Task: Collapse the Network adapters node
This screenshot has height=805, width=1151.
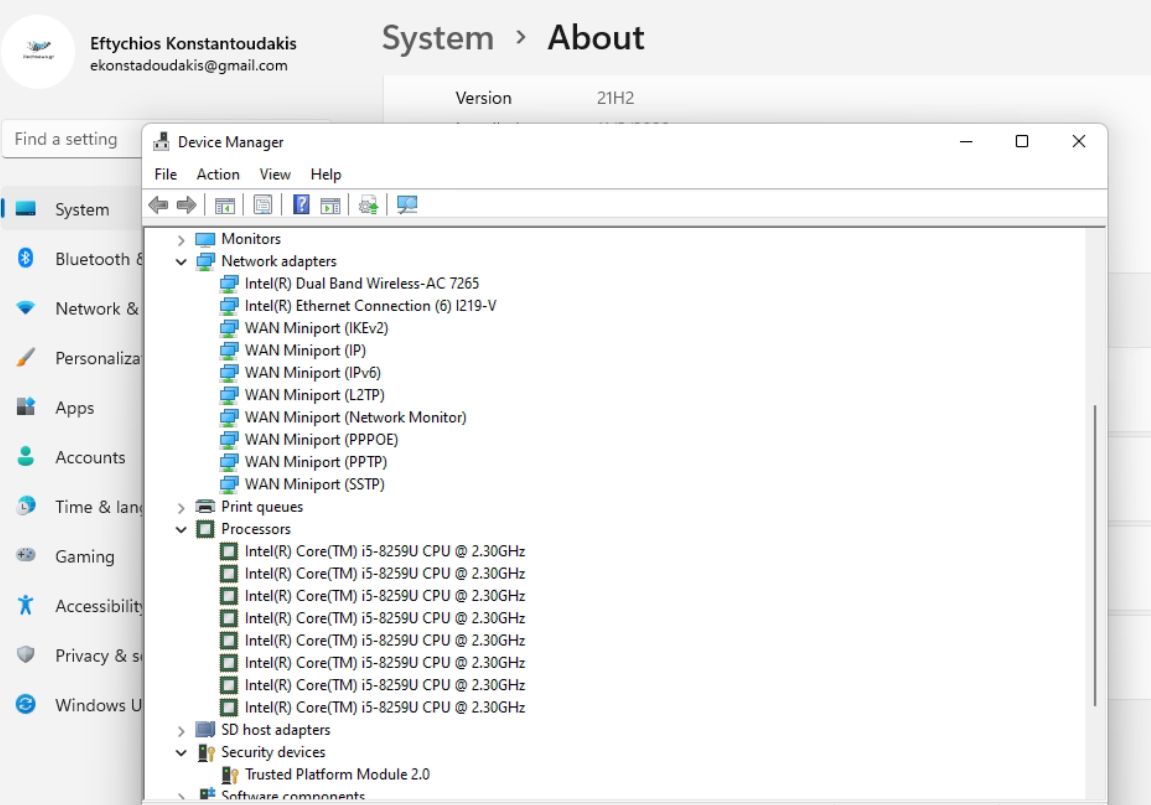Action: click(181, 262)
